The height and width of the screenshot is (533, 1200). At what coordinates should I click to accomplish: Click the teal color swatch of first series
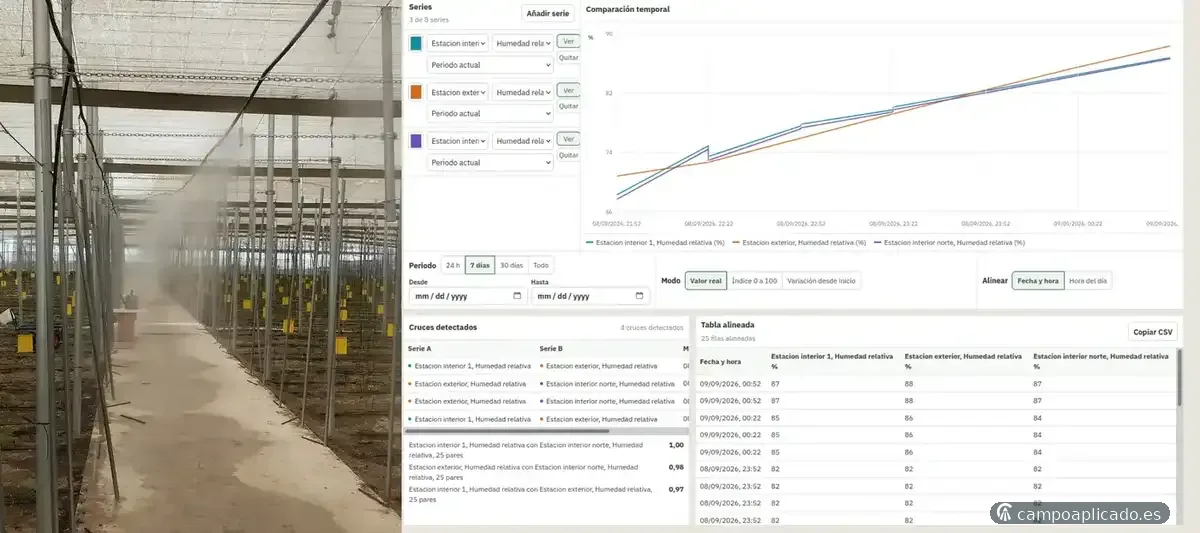tap(416, 43)
